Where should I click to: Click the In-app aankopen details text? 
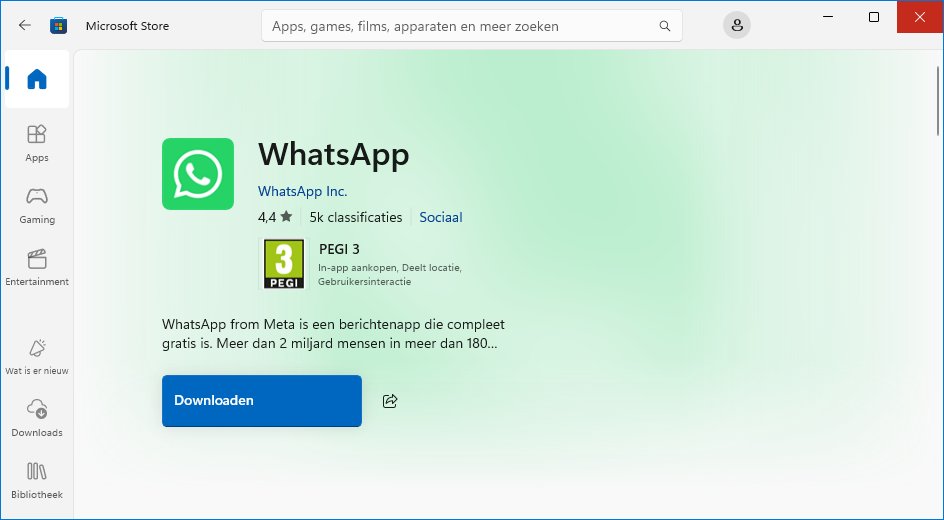pos(390,274)
